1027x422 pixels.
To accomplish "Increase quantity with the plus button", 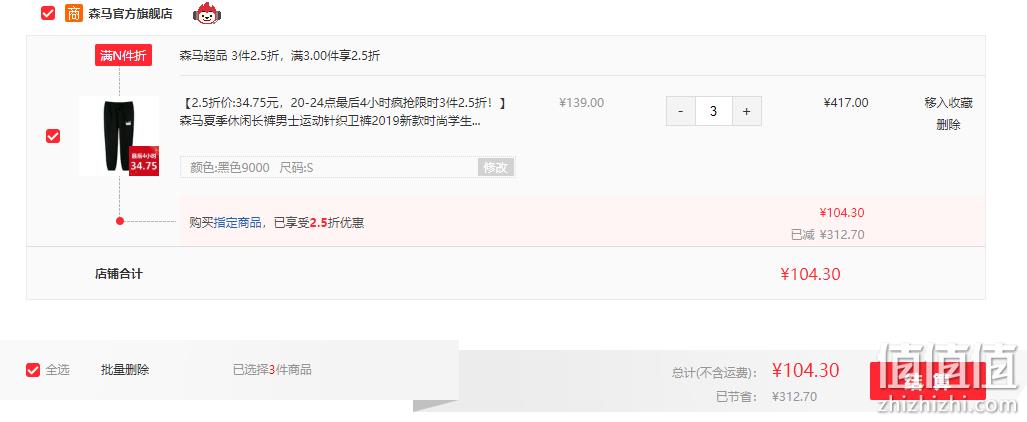I will click(747, 111).
